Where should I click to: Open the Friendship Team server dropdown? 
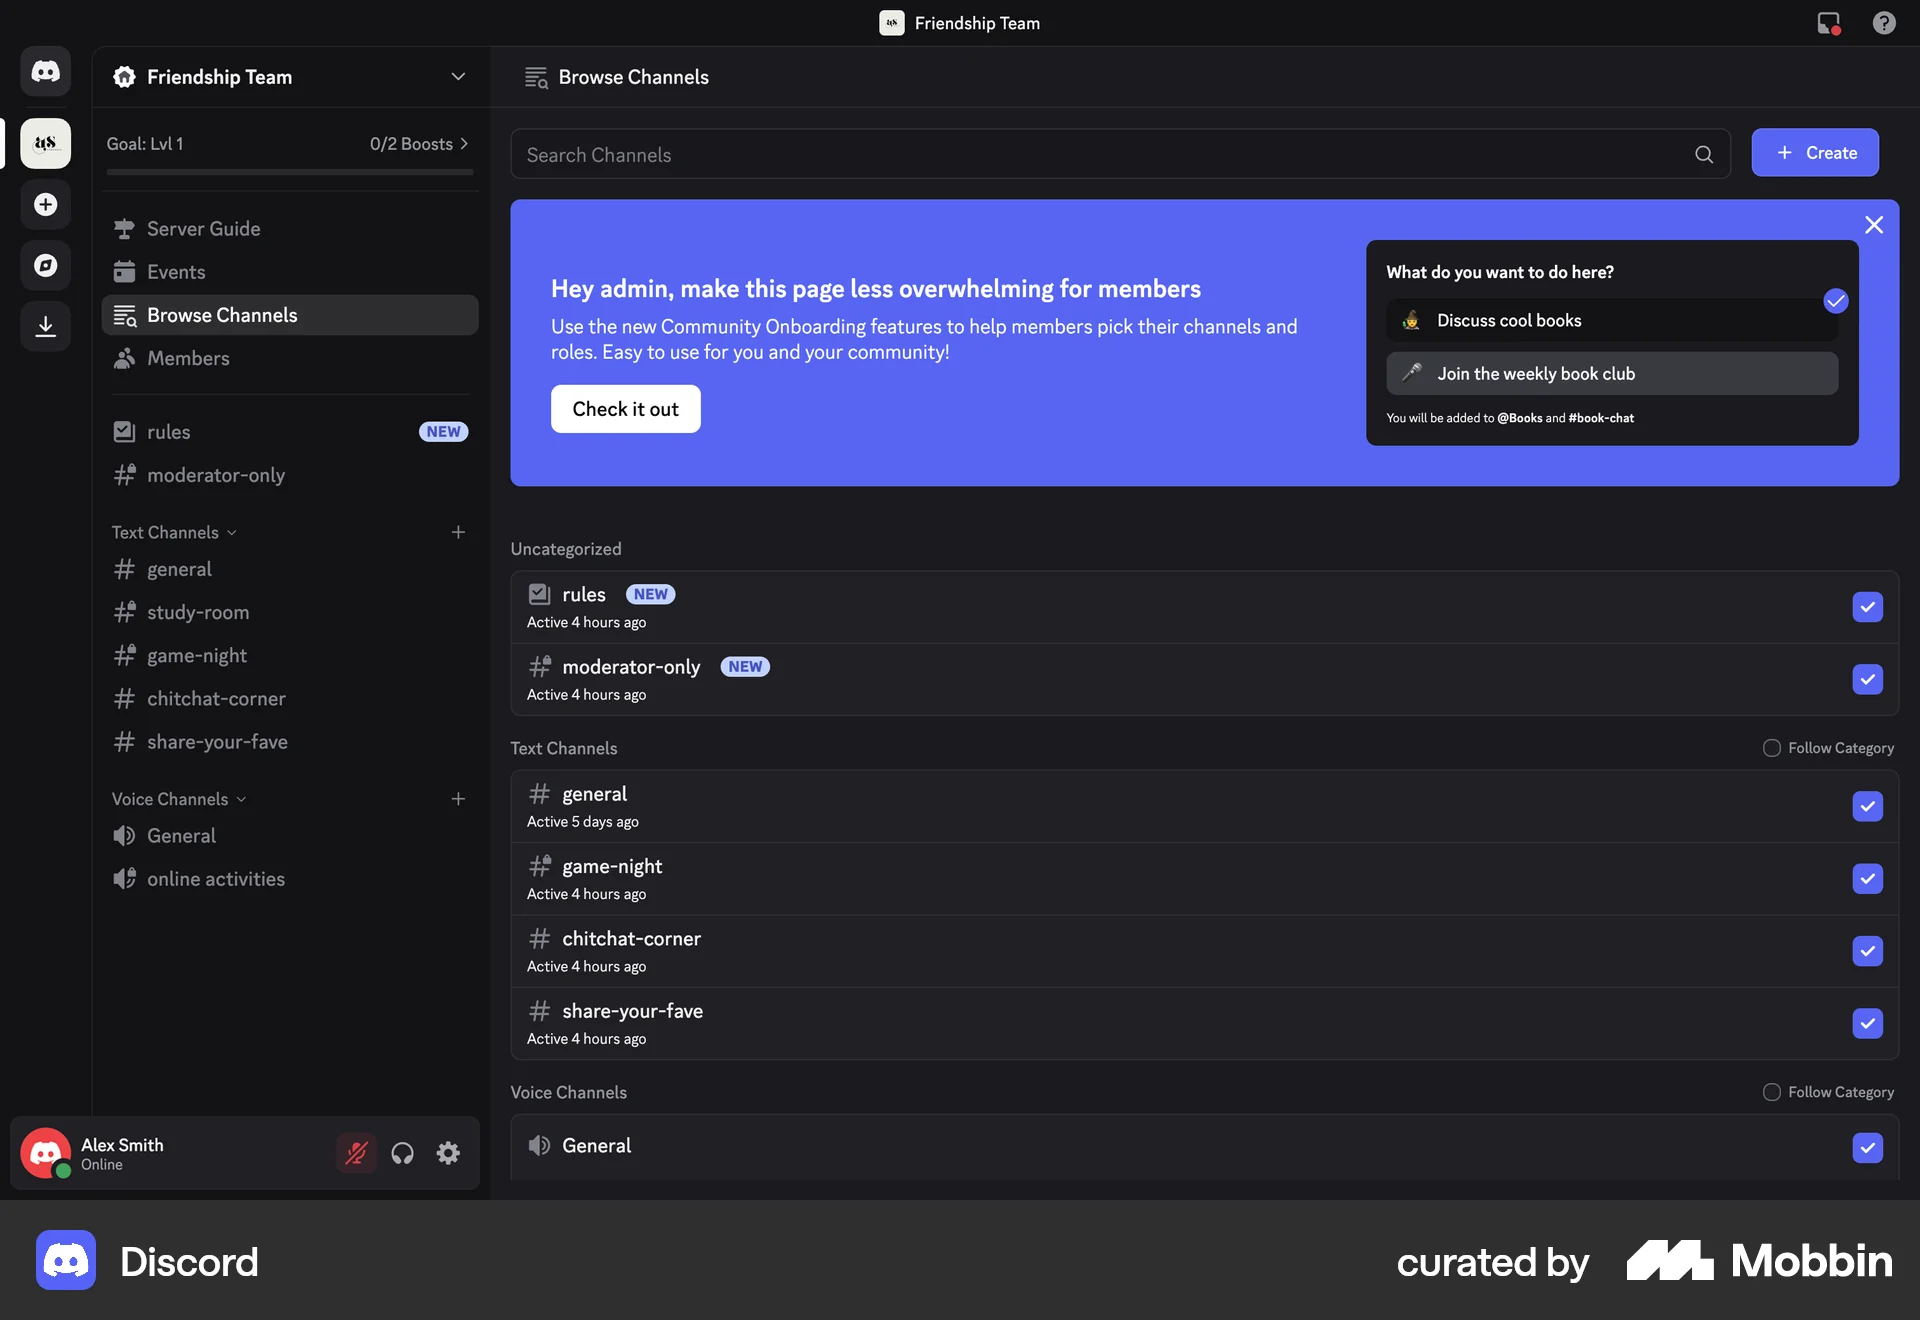coord(458,76)
